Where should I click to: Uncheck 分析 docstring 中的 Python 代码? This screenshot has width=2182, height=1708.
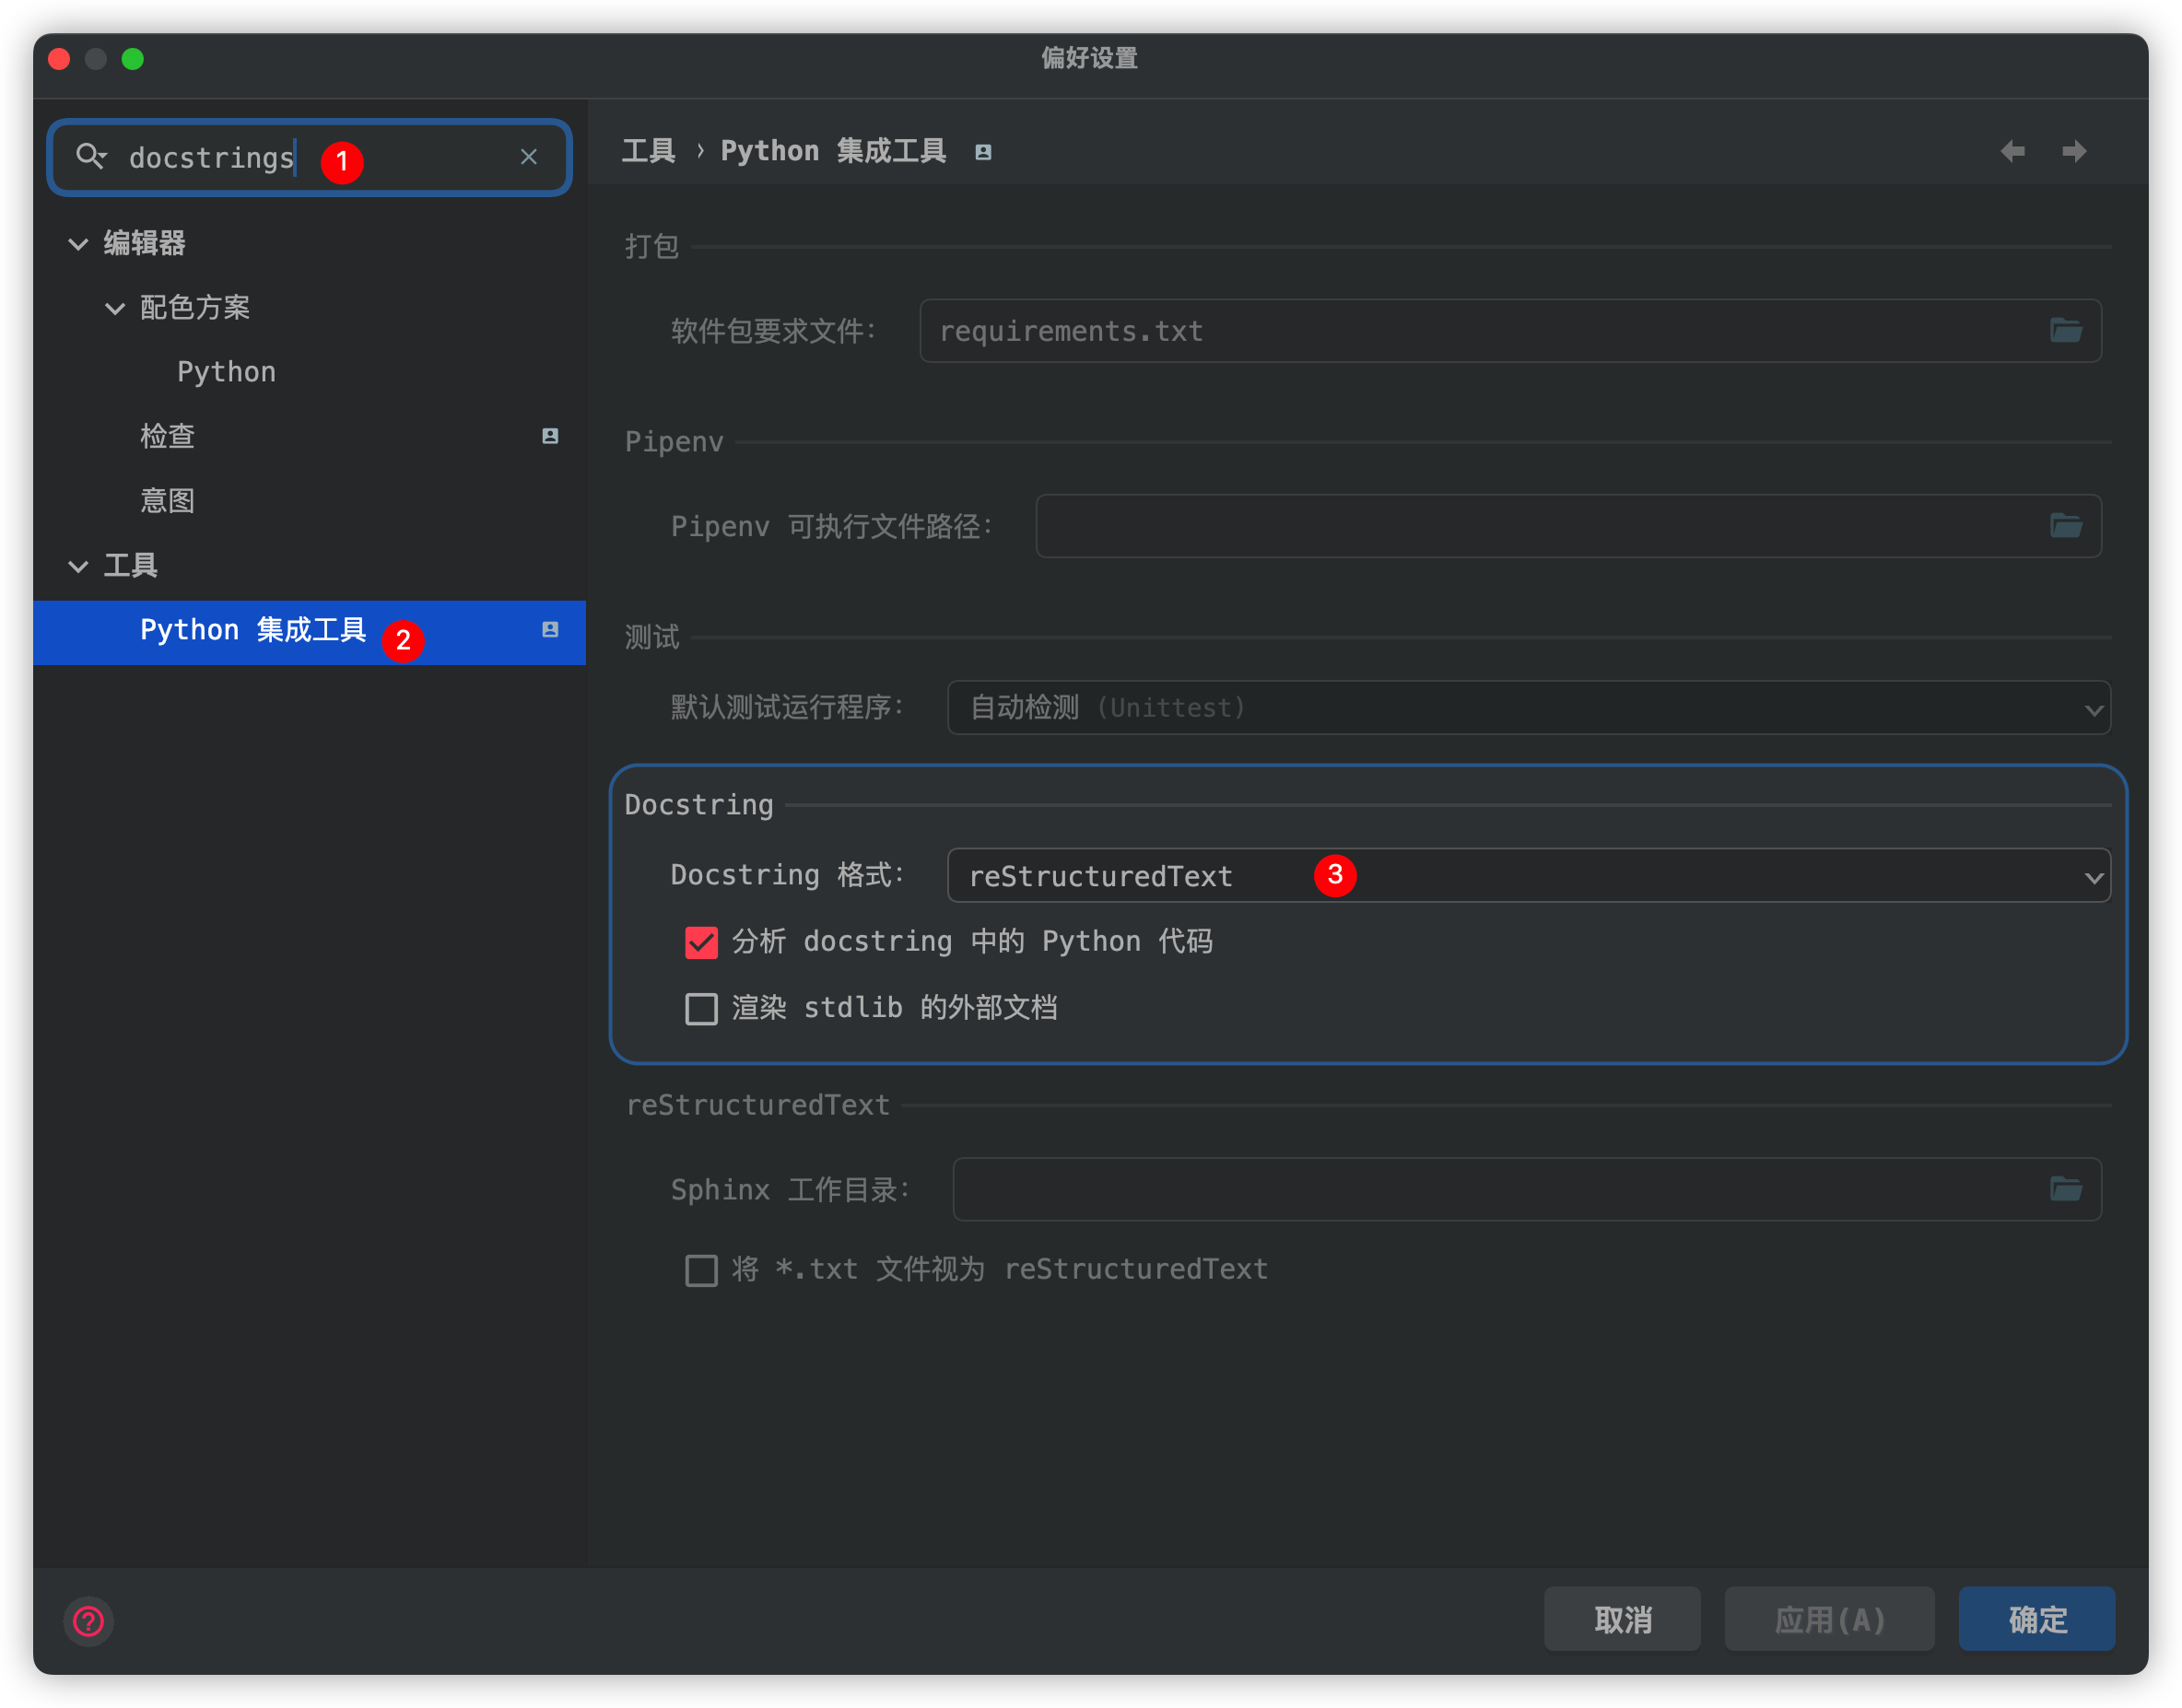coord(701,941)
